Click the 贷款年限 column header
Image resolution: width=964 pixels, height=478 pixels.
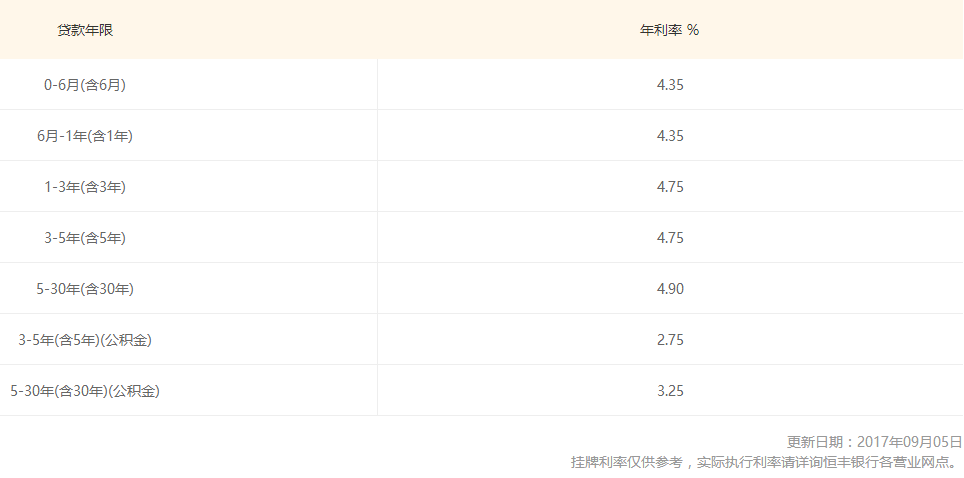point(85,30)
